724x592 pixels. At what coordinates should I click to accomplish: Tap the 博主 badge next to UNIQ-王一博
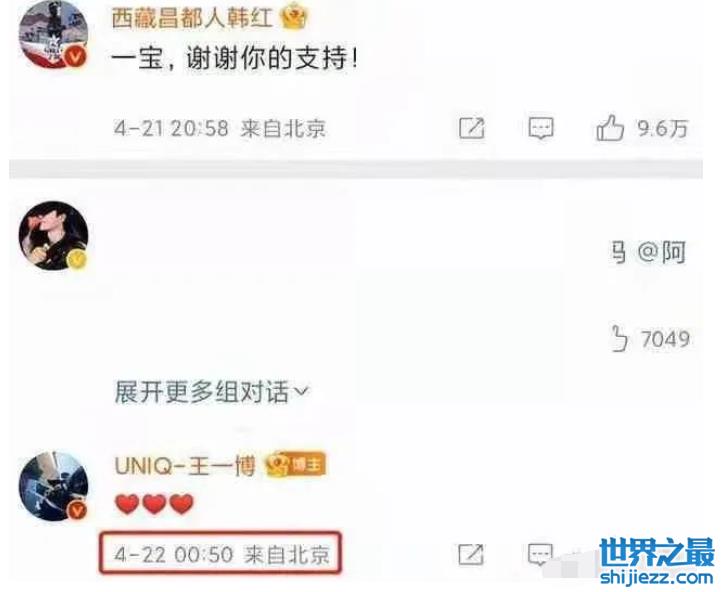[x=296, y=465]
